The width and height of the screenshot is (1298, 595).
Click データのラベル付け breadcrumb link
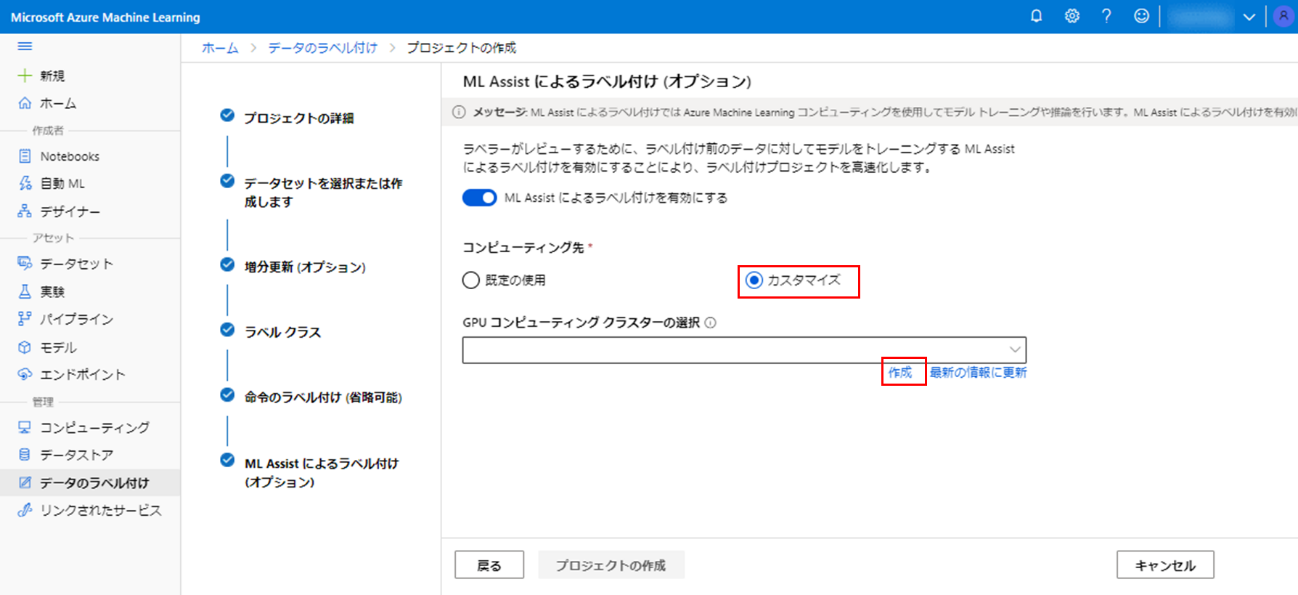[x=323, y=48]
